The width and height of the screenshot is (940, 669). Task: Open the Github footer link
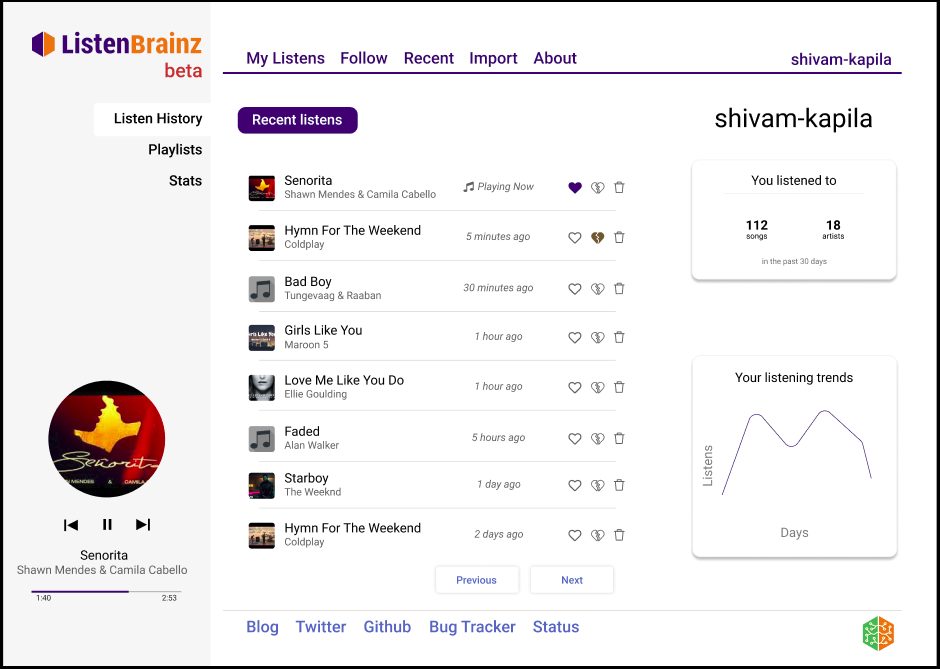pos(387,627)
